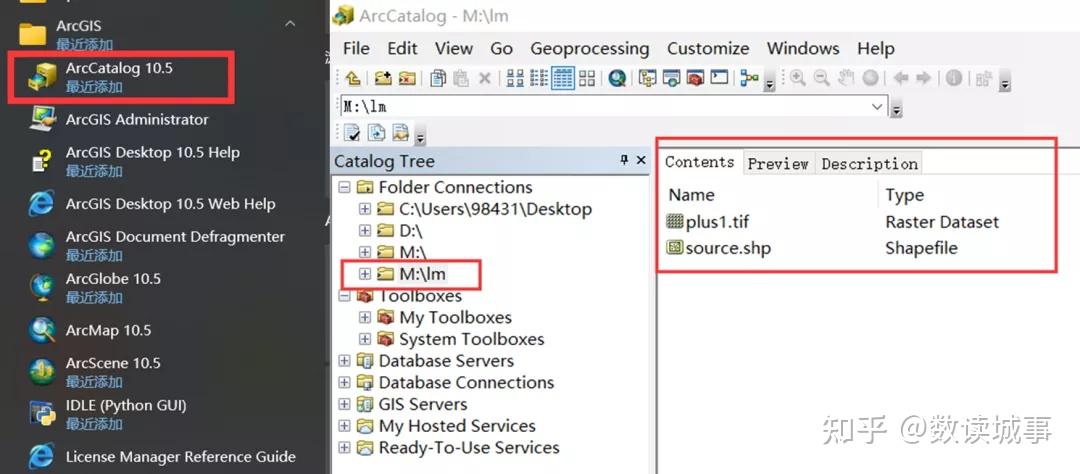Open the Geoprocessing menu
1080x474 pixels.
point(589,48)
